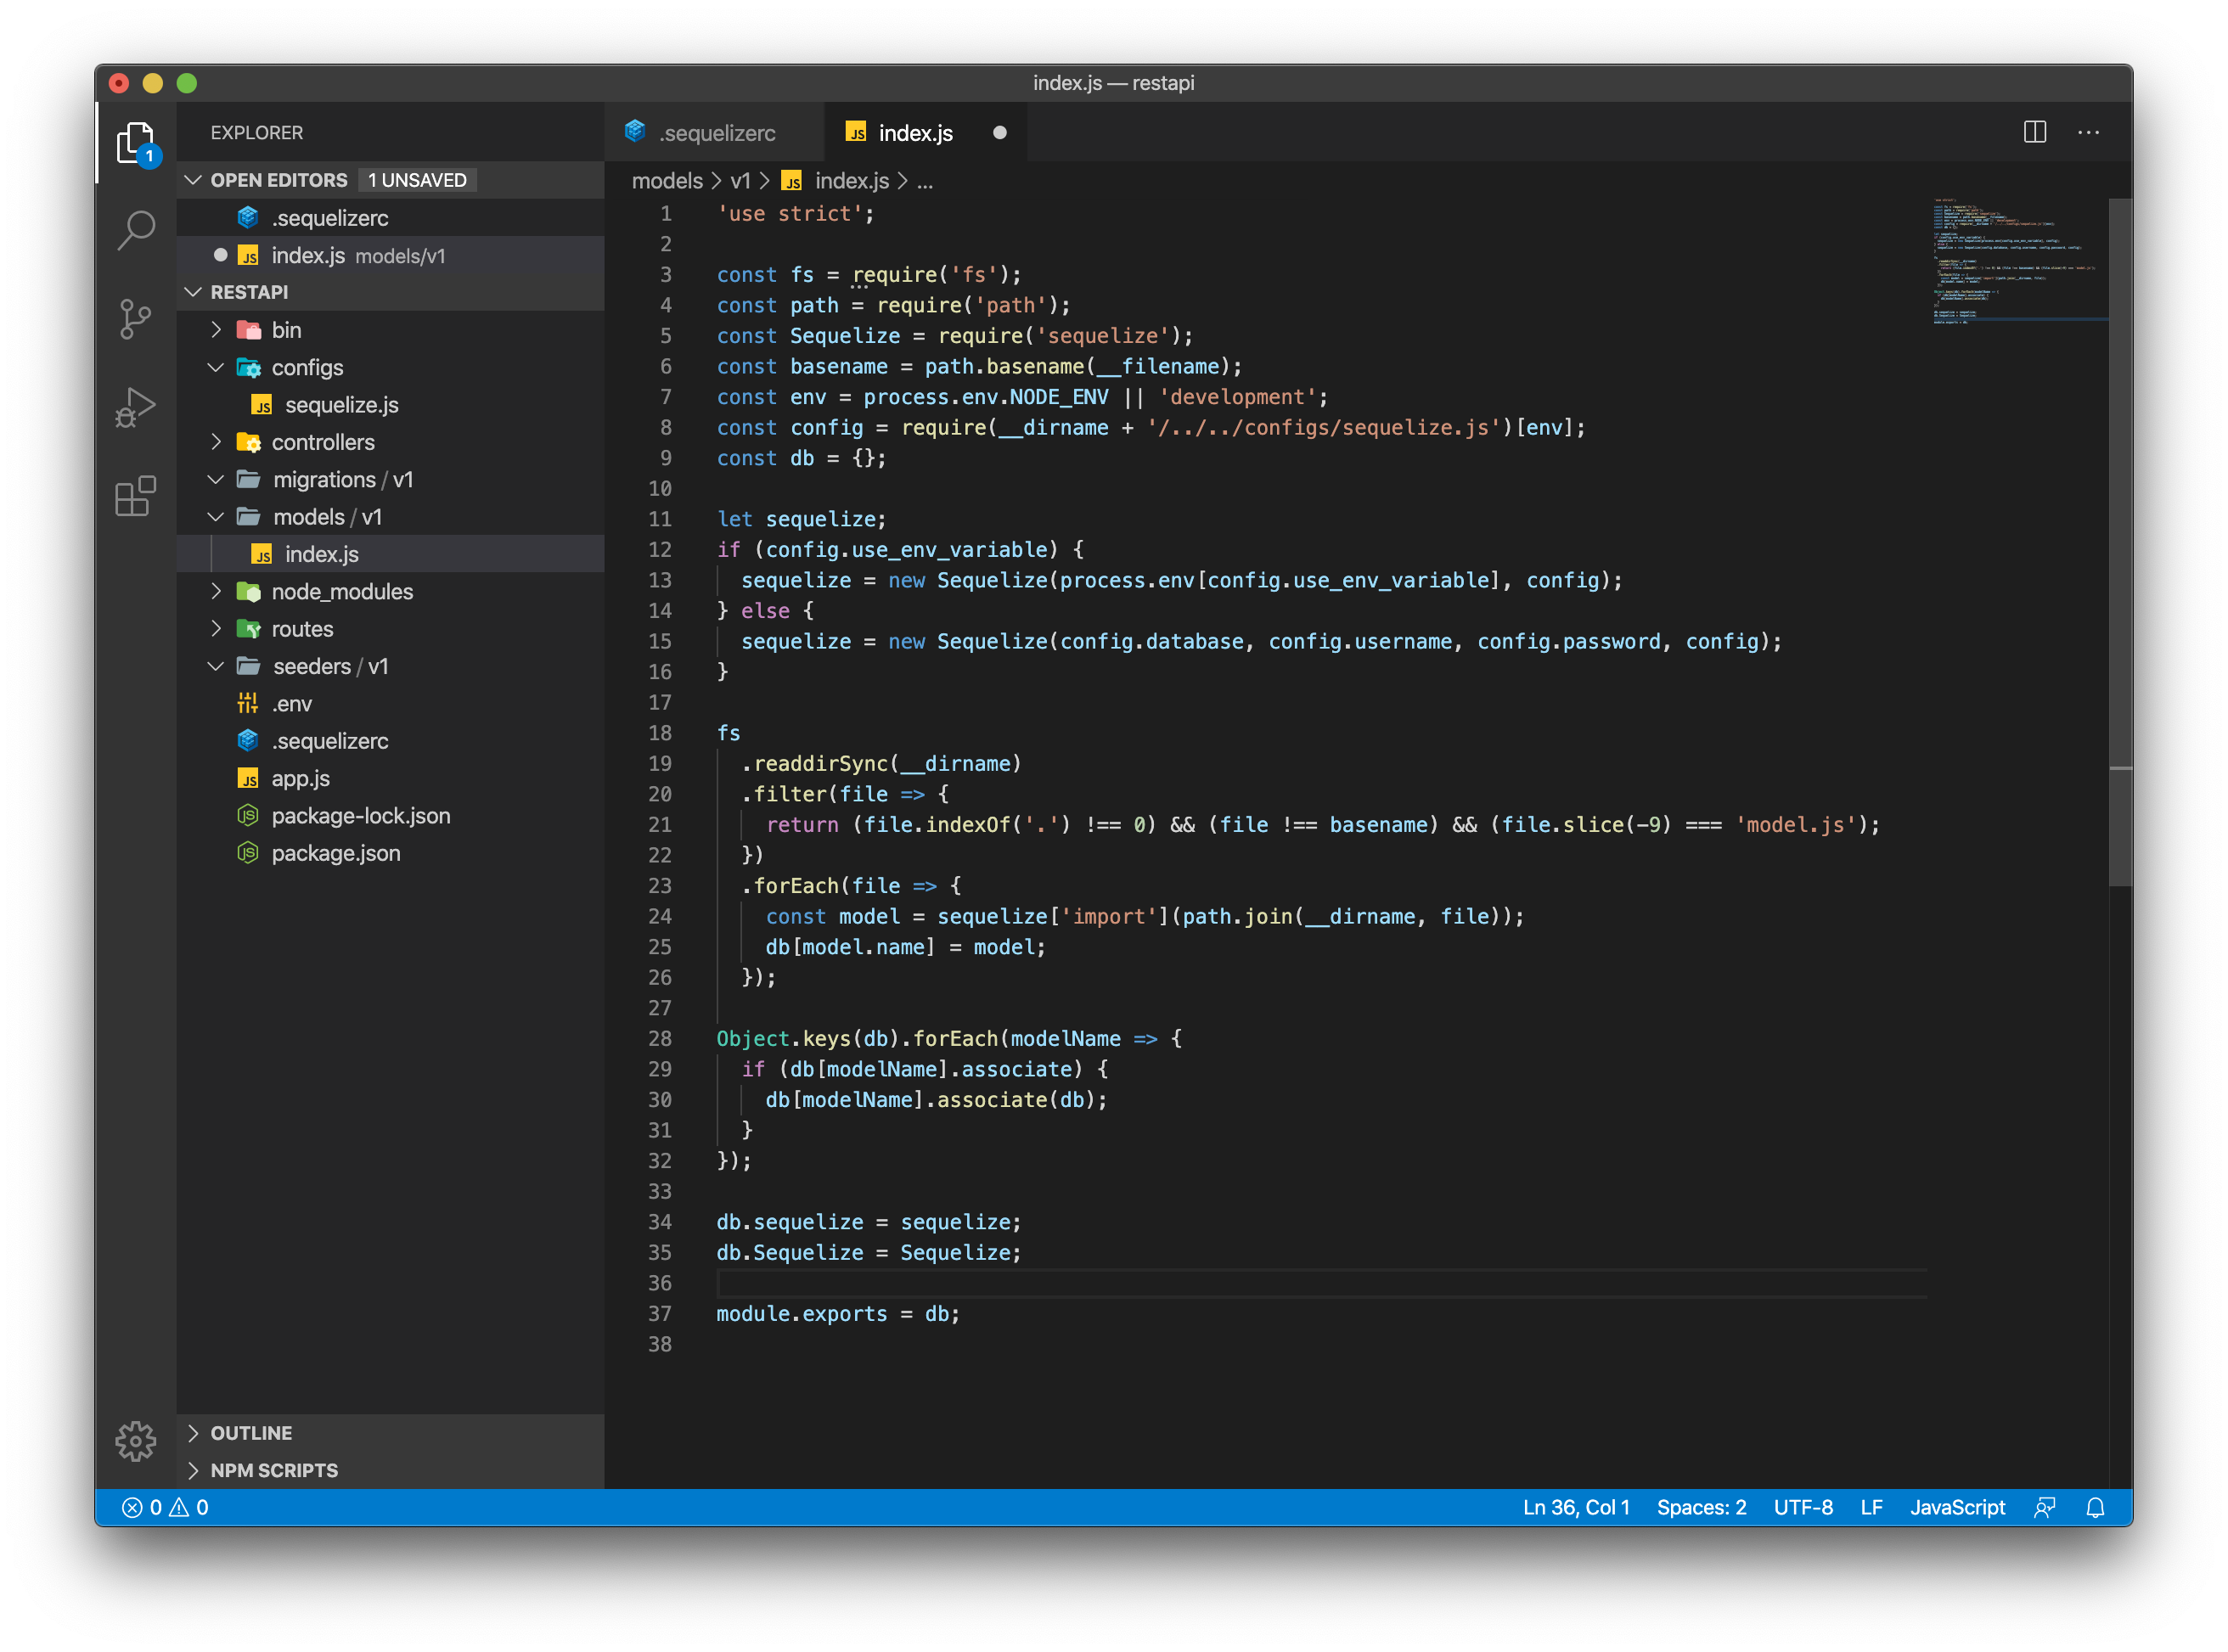Open the Manage gear menu

[136, 1441]
